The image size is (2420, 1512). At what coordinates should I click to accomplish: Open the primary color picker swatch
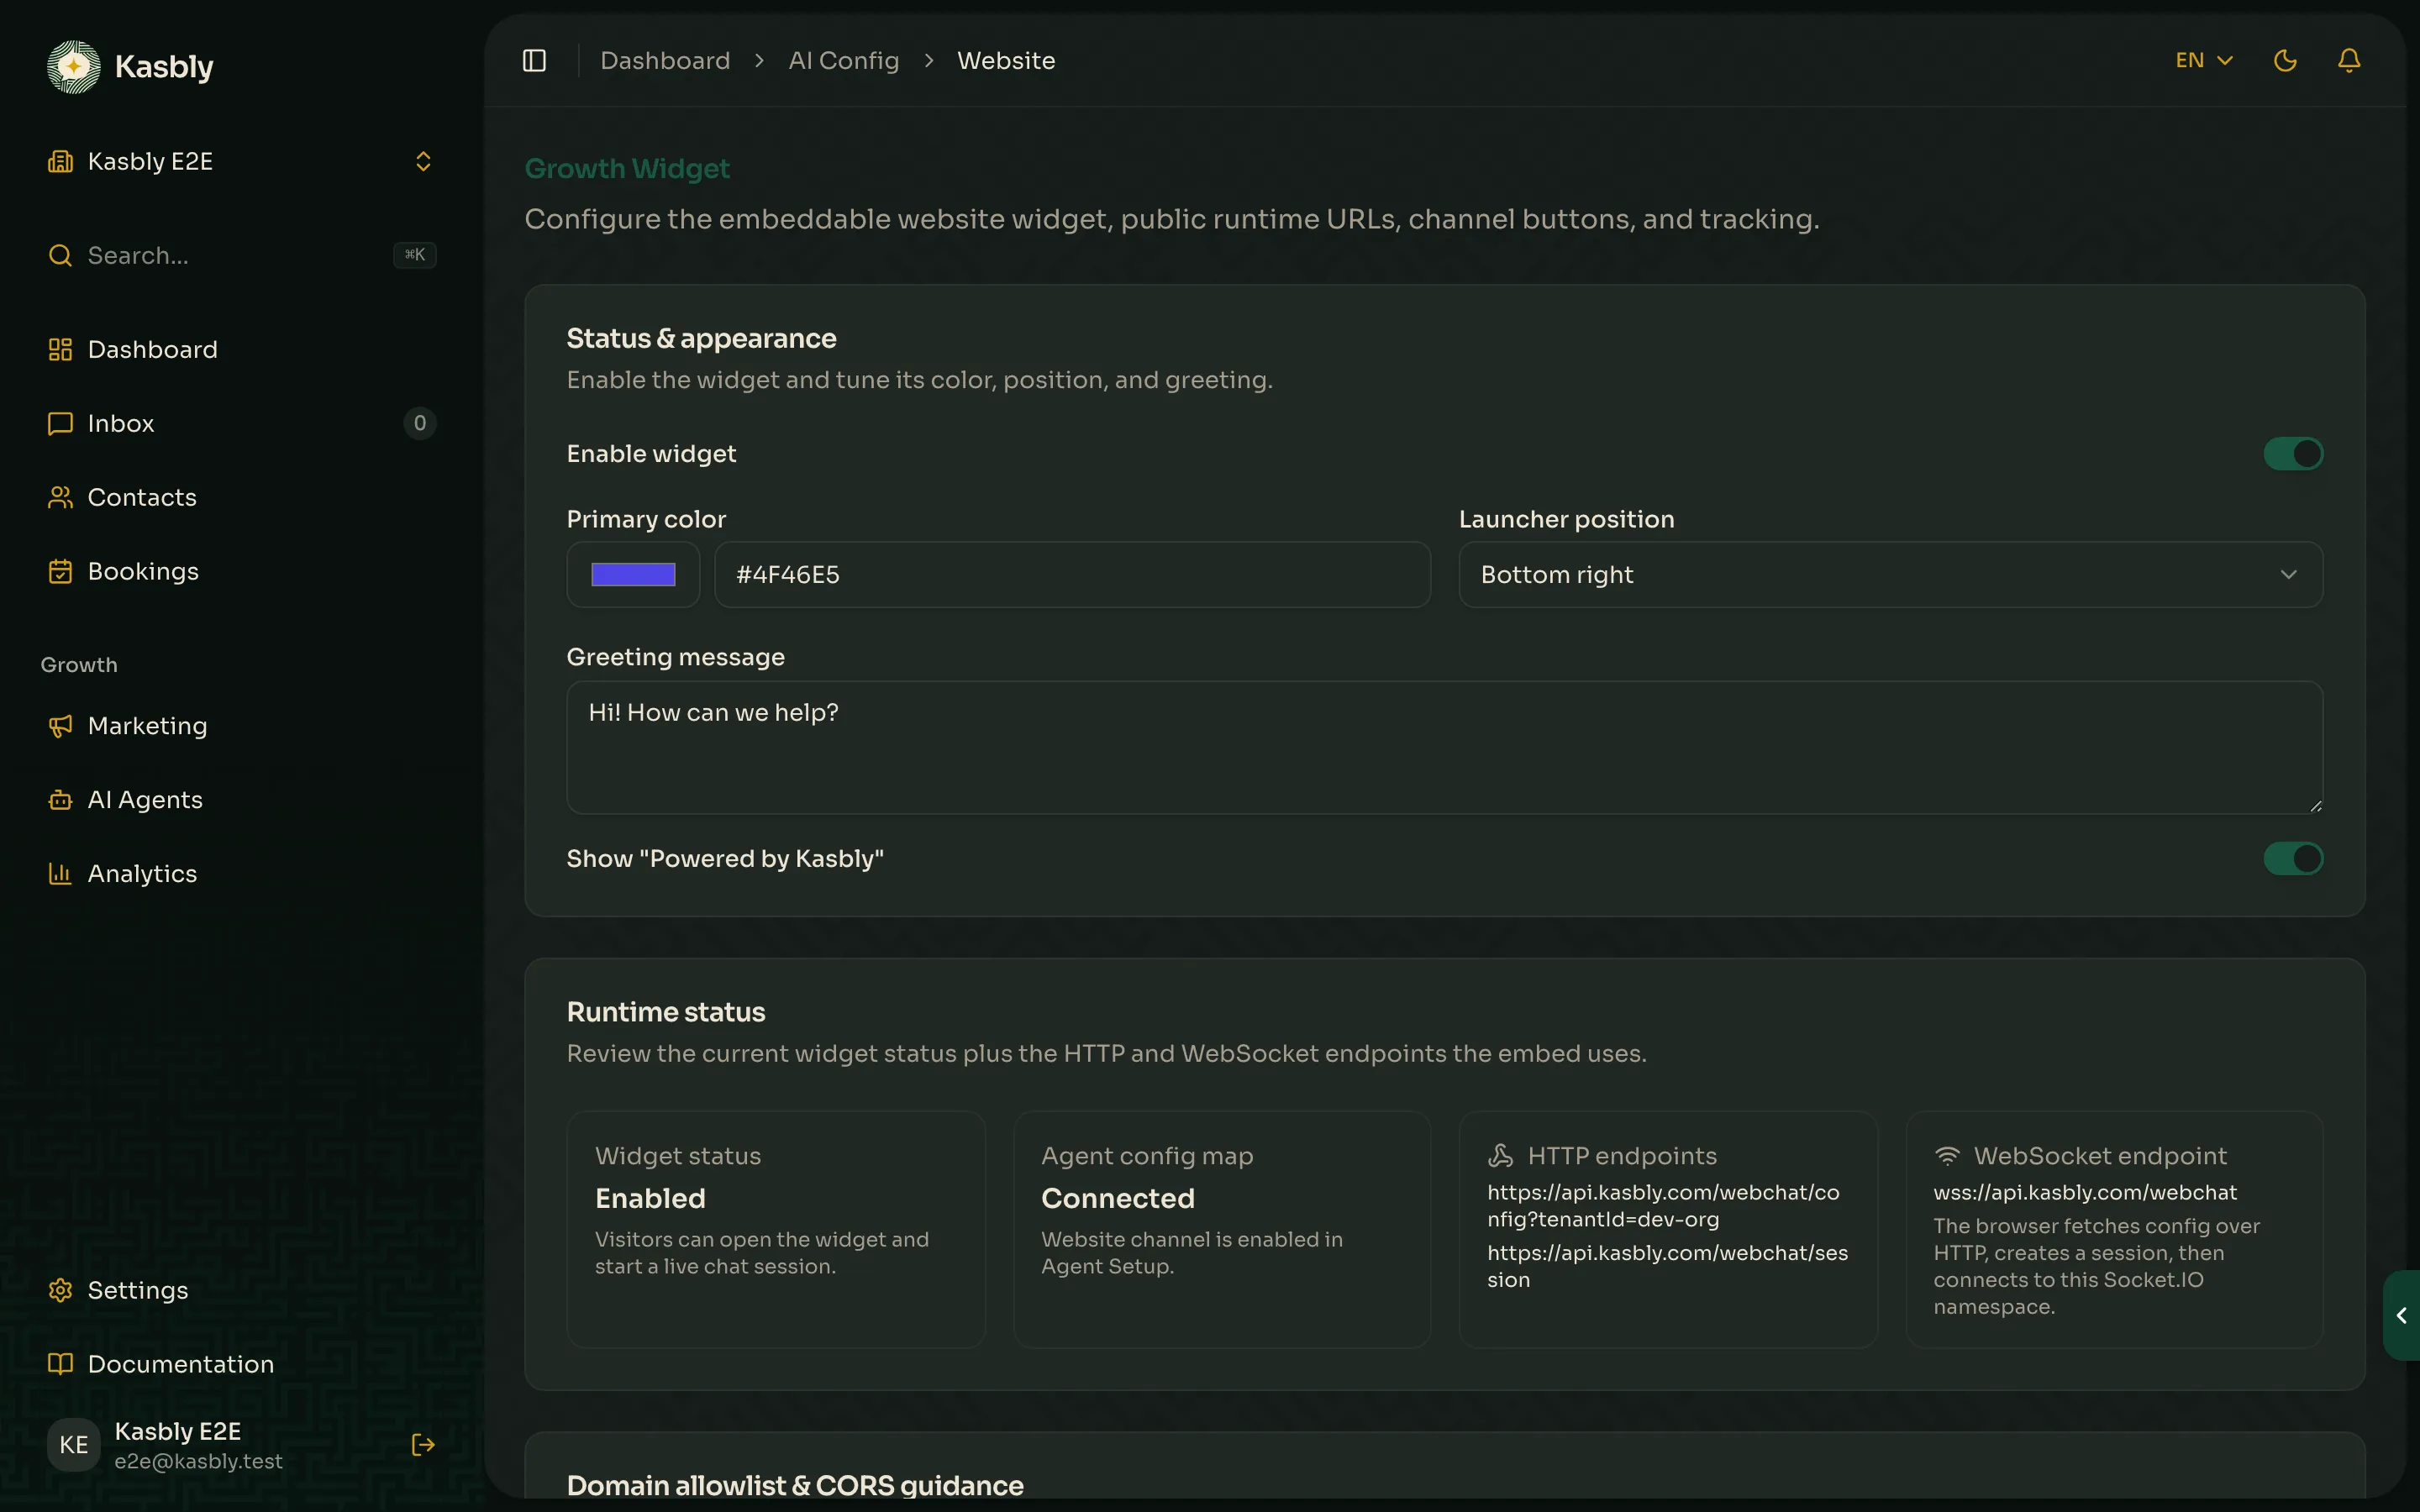point(633,575)
